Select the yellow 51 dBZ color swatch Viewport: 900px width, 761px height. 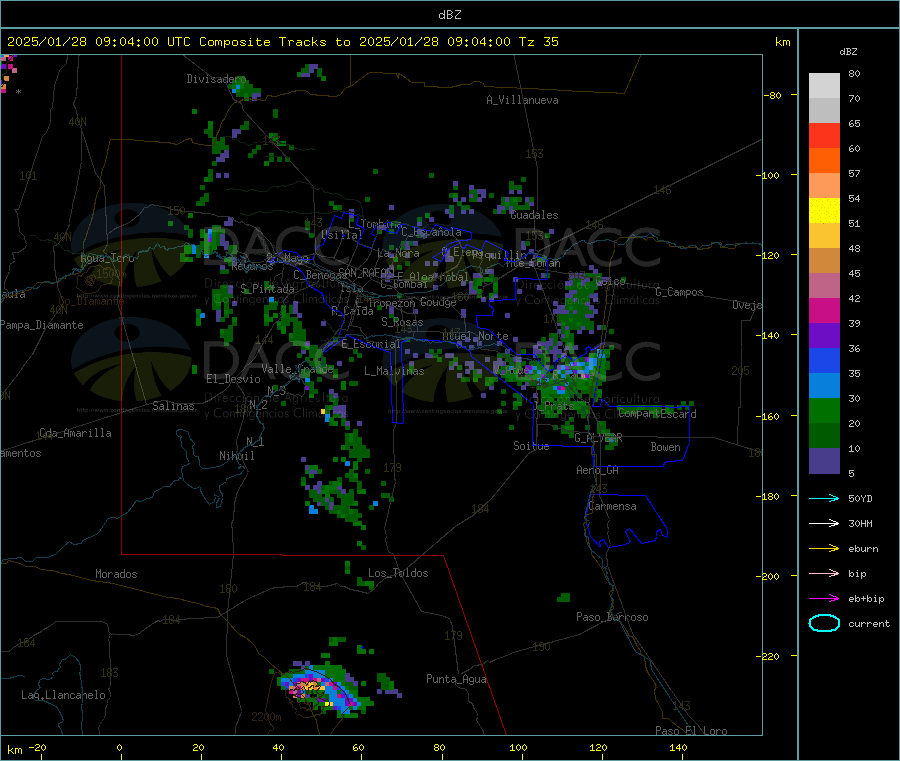tap(824, 211)
